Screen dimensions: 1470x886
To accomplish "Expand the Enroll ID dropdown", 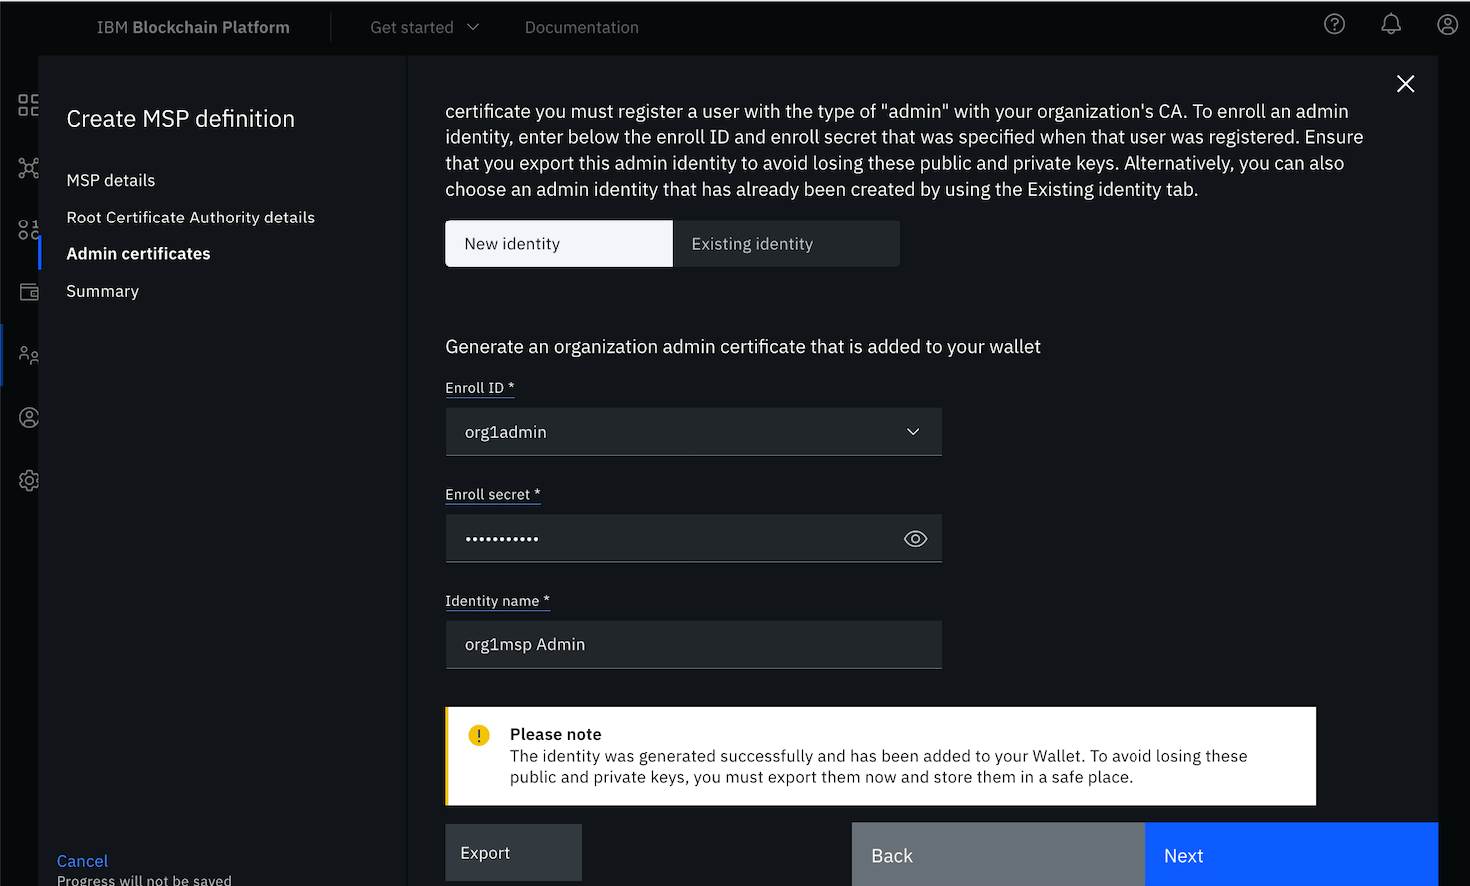I will tap(912, 432).
